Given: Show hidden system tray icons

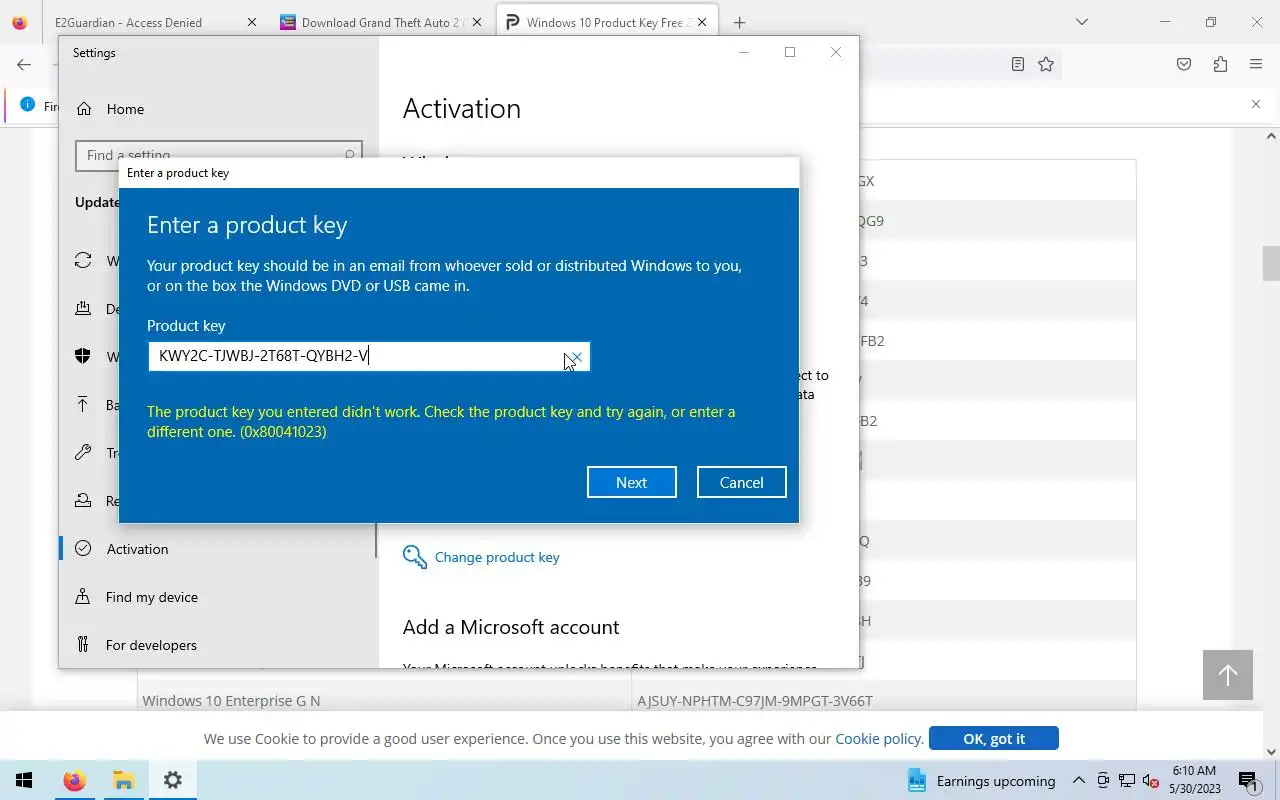Looking at the screenshot, I should click(1078, 780).
